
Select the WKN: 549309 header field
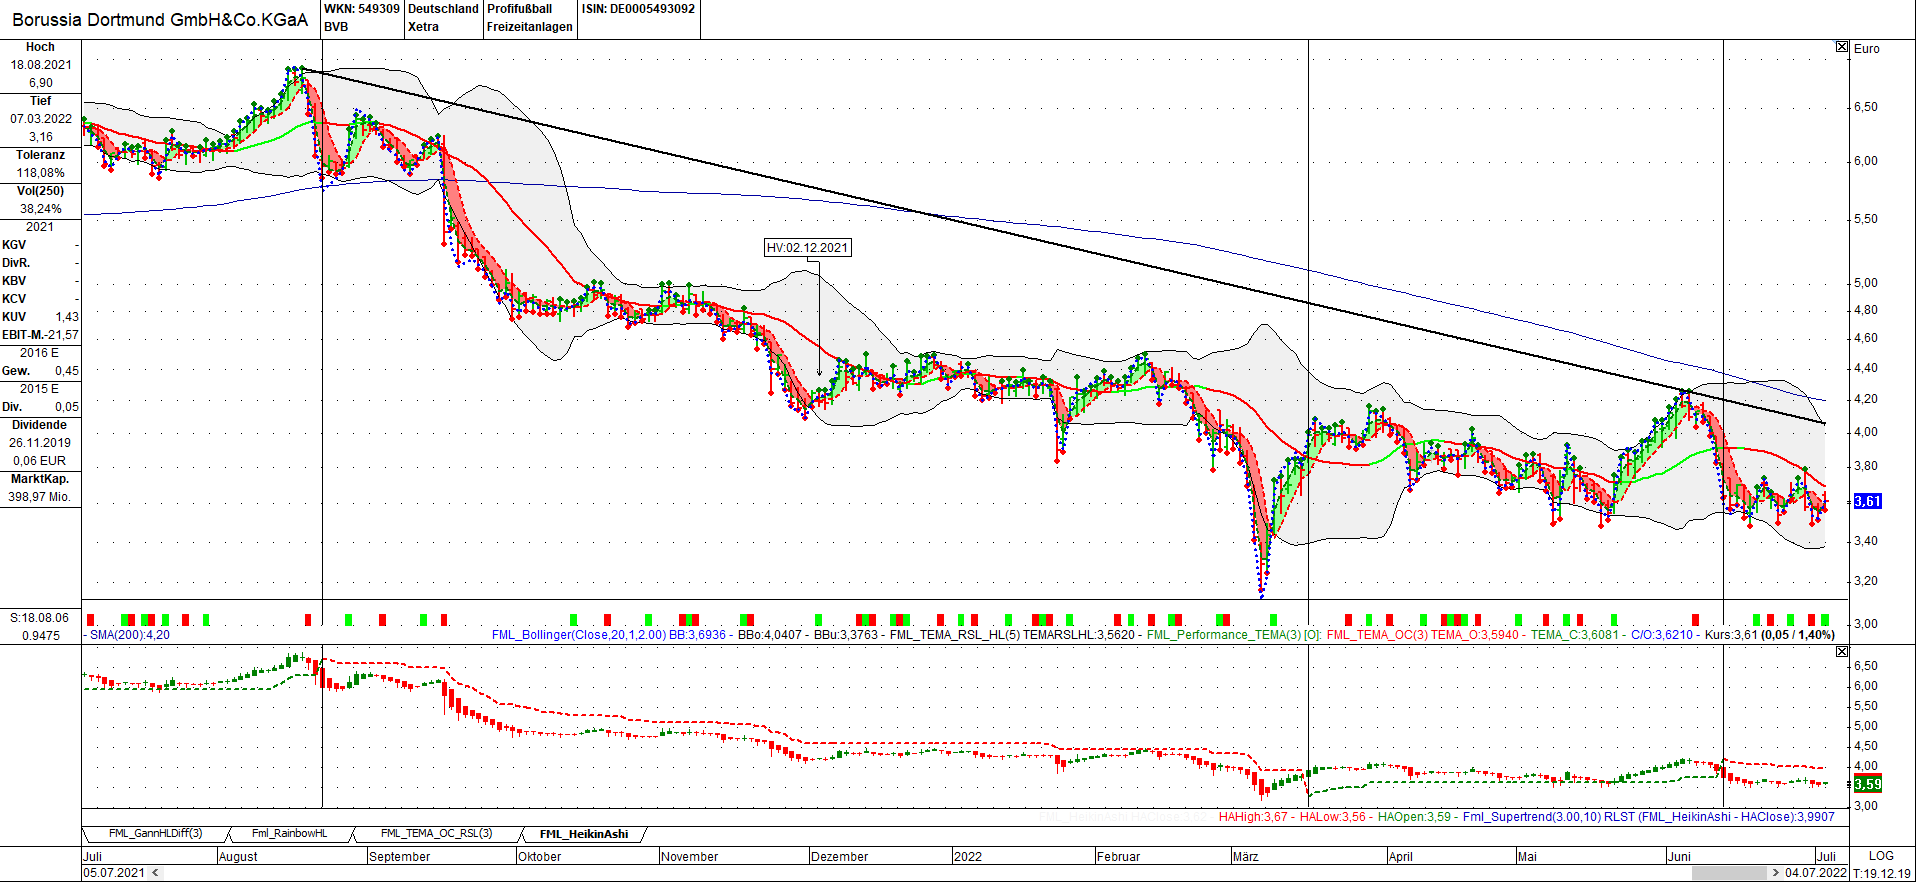[x=361, y=9]
